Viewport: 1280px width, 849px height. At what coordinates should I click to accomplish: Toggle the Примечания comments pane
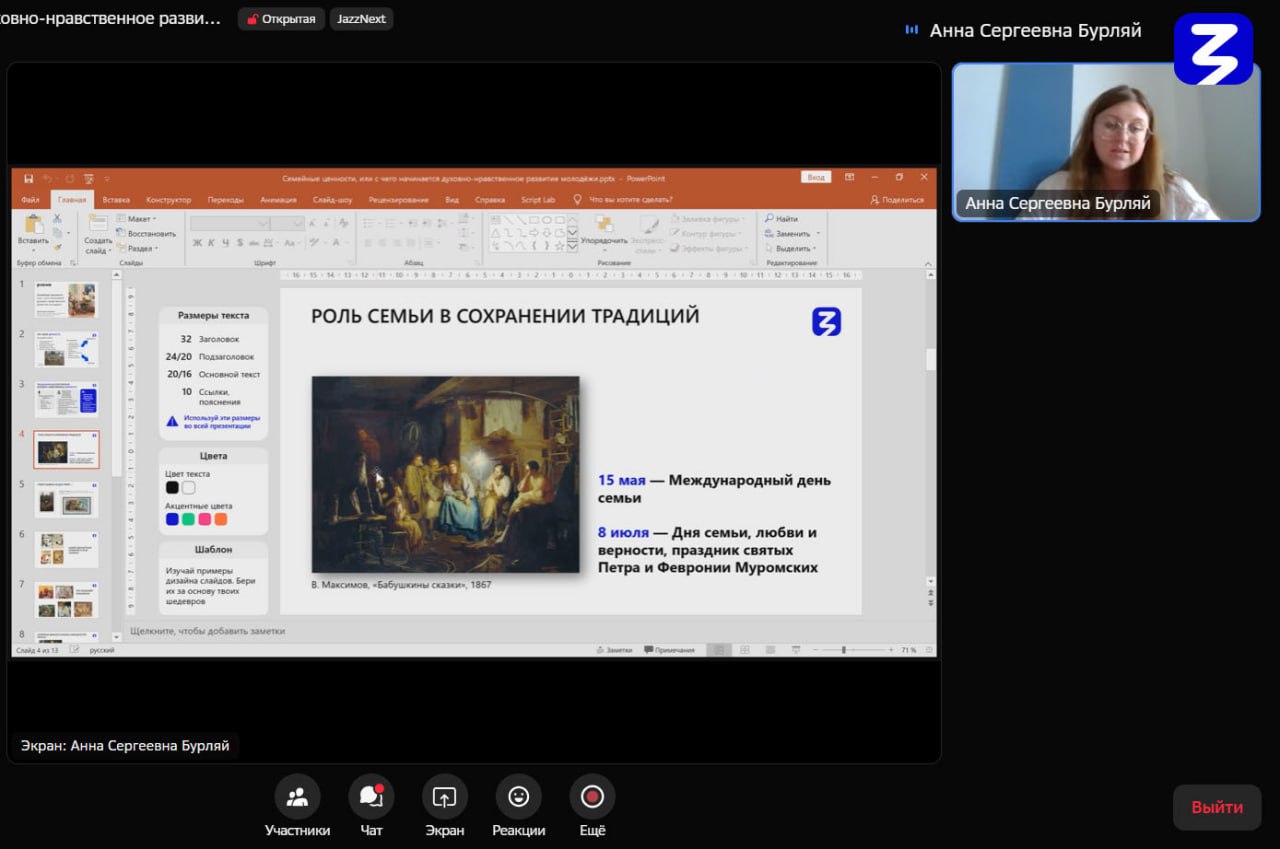669,650
